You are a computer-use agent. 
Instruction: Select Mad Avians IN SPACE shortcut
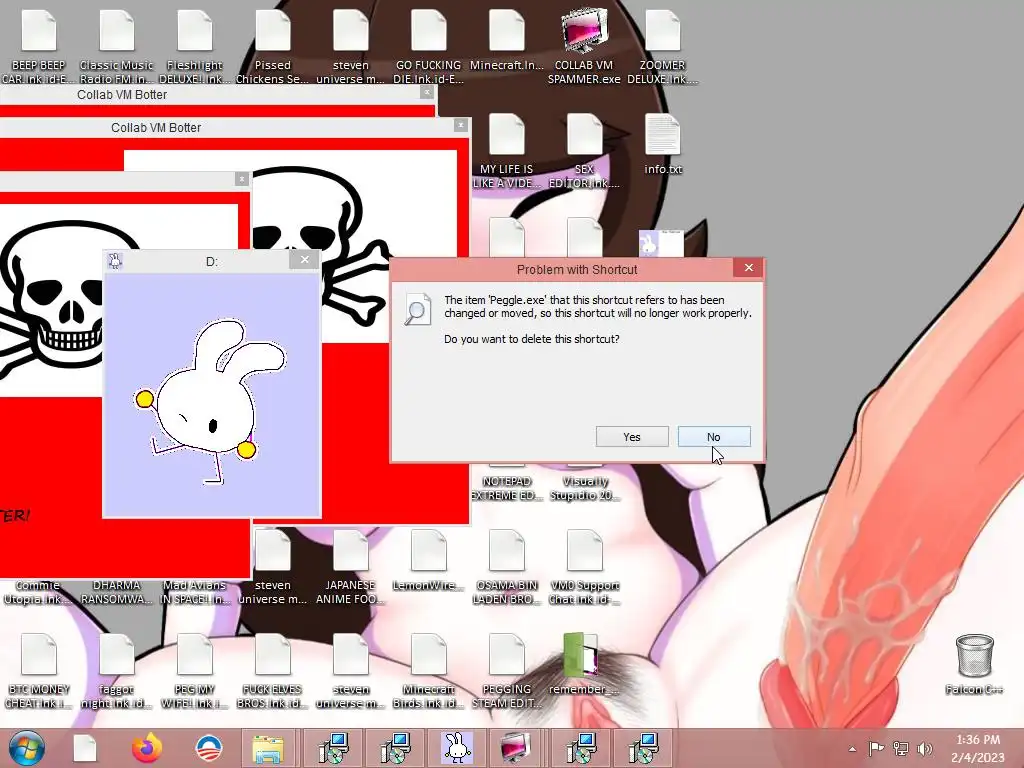[195, 592]
